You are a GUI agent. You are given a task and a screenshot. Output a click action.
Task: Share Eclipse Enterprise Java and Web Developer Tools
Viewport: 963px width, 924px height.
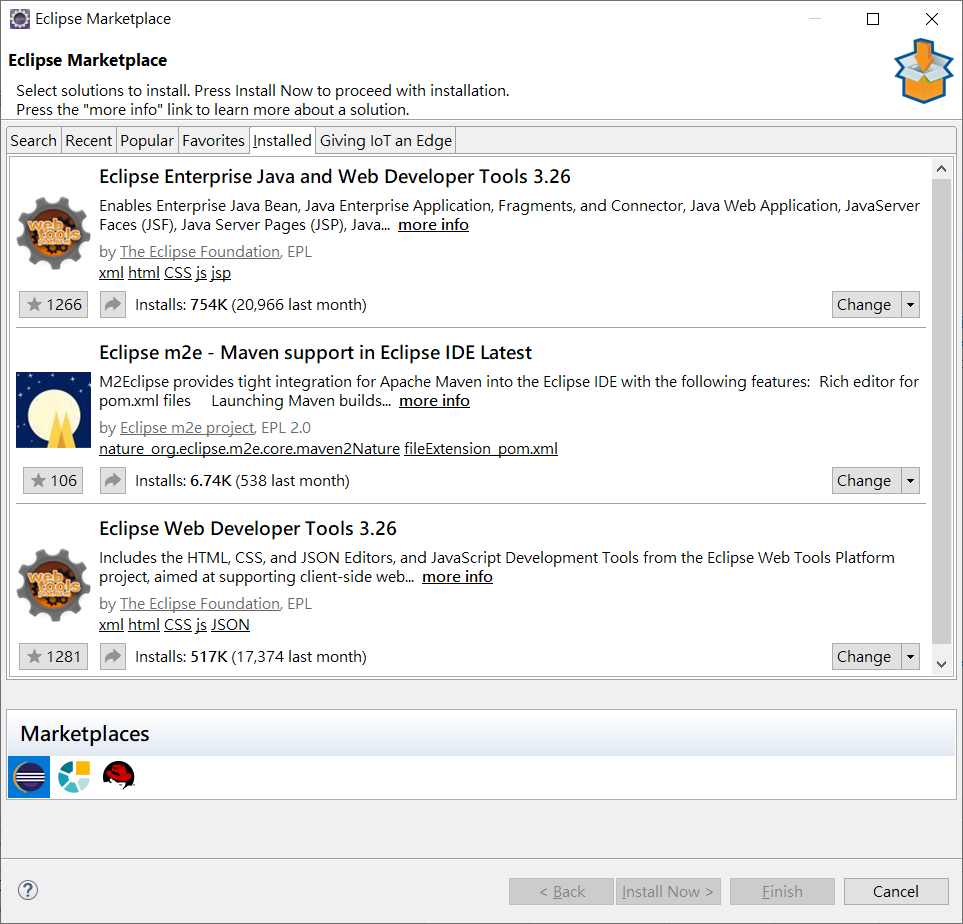click(x=113, y=305)
